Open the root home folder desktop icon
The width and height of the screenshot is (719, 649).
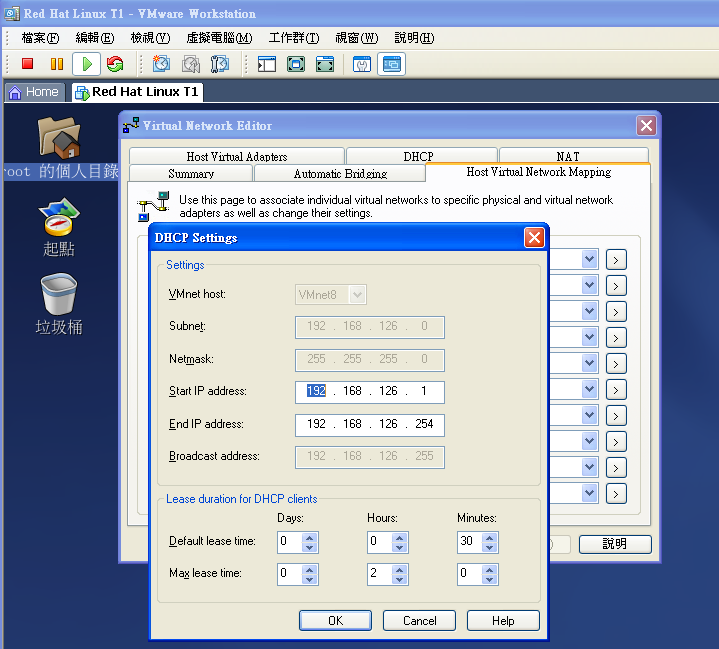60,137
